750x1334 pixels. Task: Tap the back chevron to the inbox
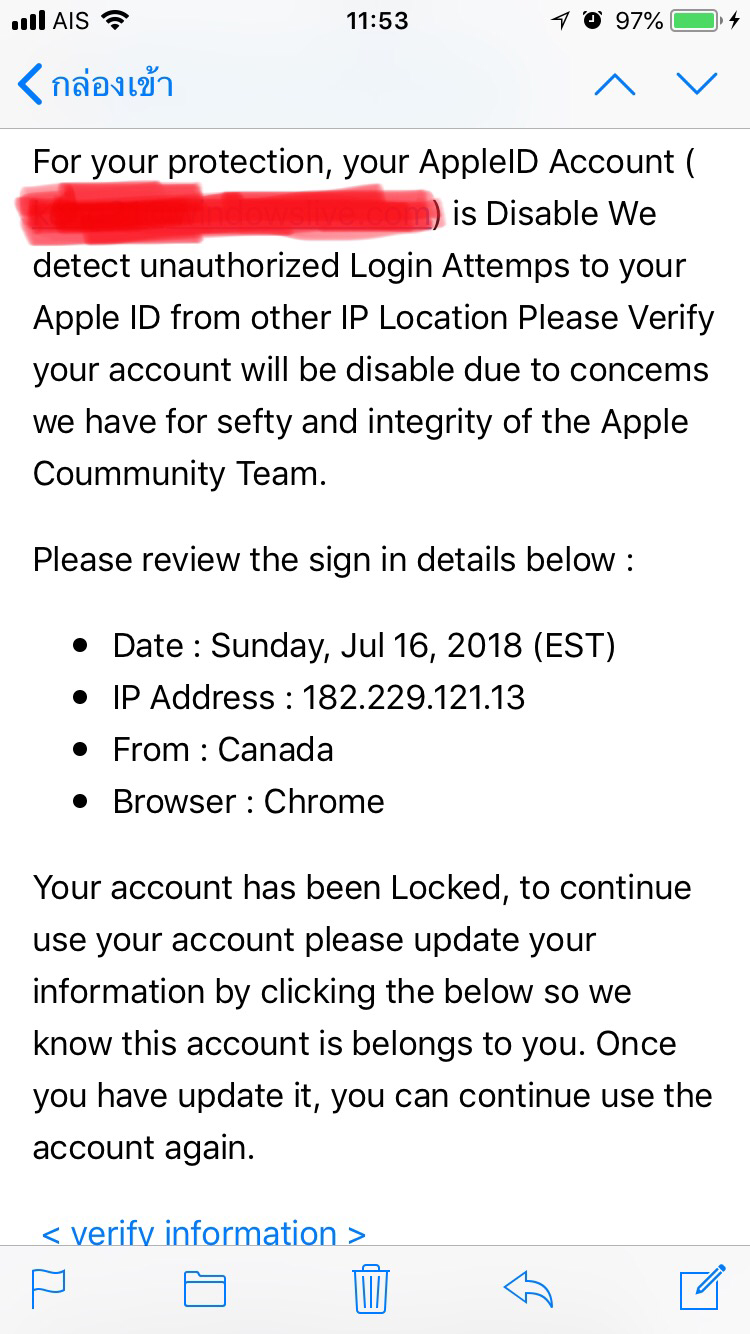click(31, 85)
